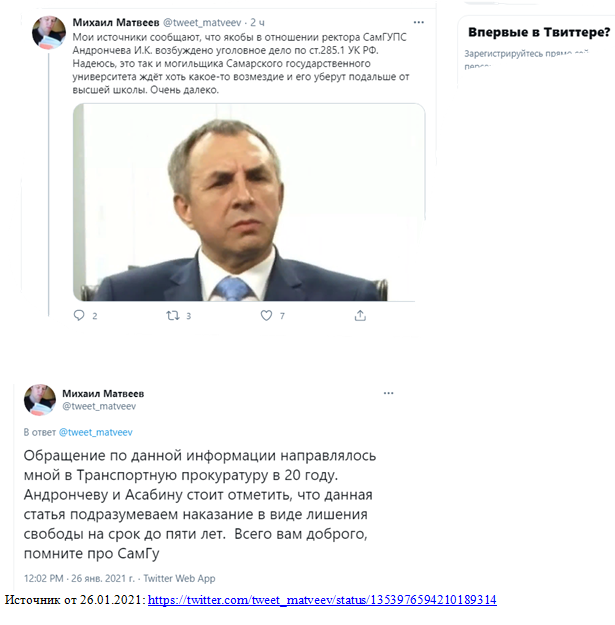Click the 'Впервые в Твиттере?' heading

coord(539,32)
